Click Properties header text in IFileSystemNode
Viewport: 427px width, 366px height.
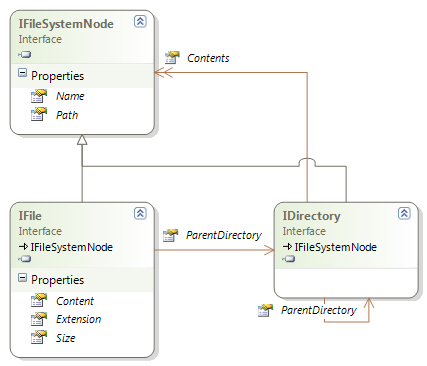pos(58,76)
